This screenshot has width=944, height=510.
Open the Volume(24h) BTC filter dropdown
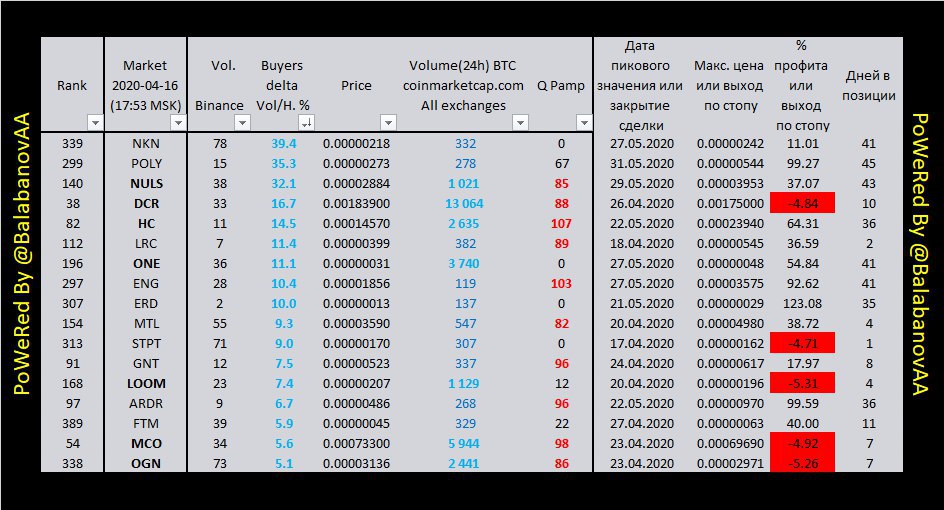point(520,123)
